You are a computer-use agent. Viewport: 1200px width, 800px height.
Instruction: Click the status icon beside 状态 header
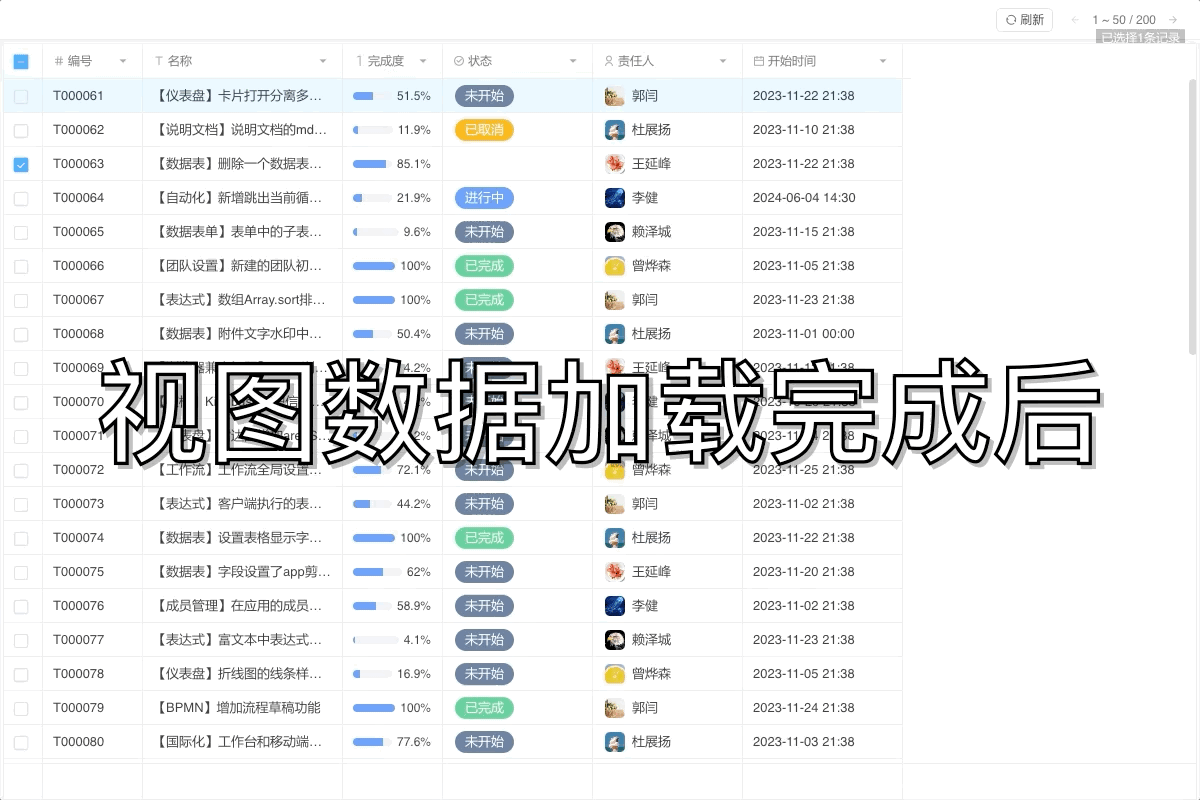click(458, 61)
